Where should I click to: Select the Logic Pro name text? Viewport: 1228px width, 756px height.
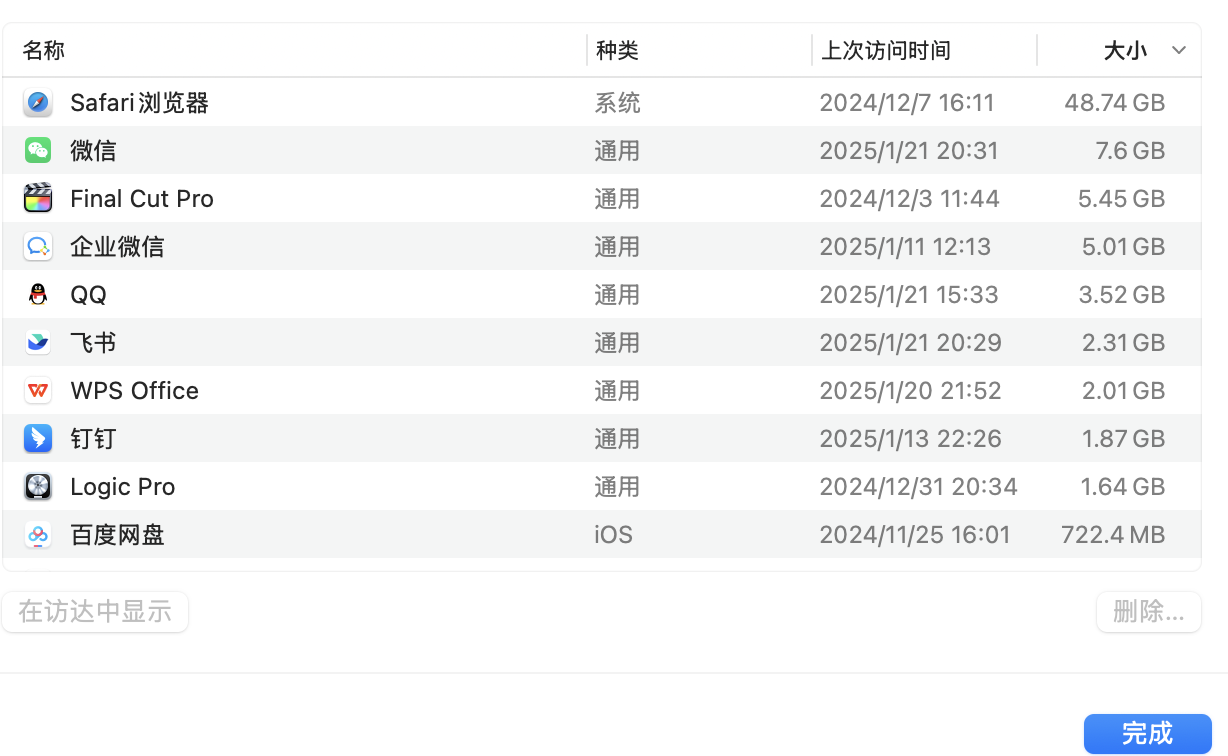pyautogui.click(x=122, y=487)
